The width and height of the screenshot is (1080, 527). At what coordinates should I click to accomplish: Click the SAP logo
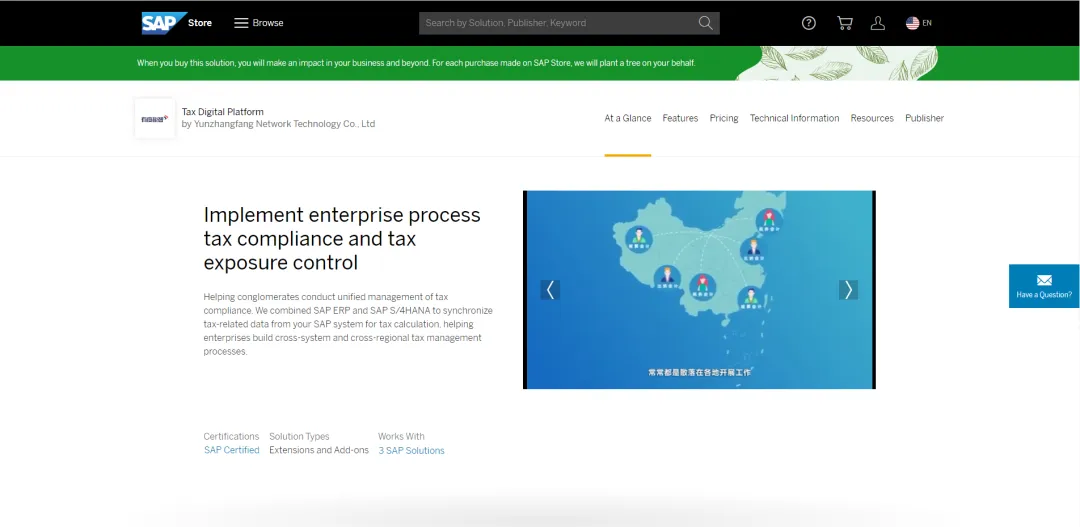pos(164,23)
